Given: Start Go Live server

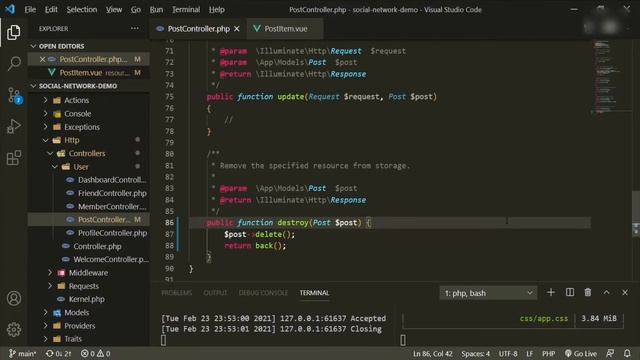Looking at the screenshot, I should [580, 353].
